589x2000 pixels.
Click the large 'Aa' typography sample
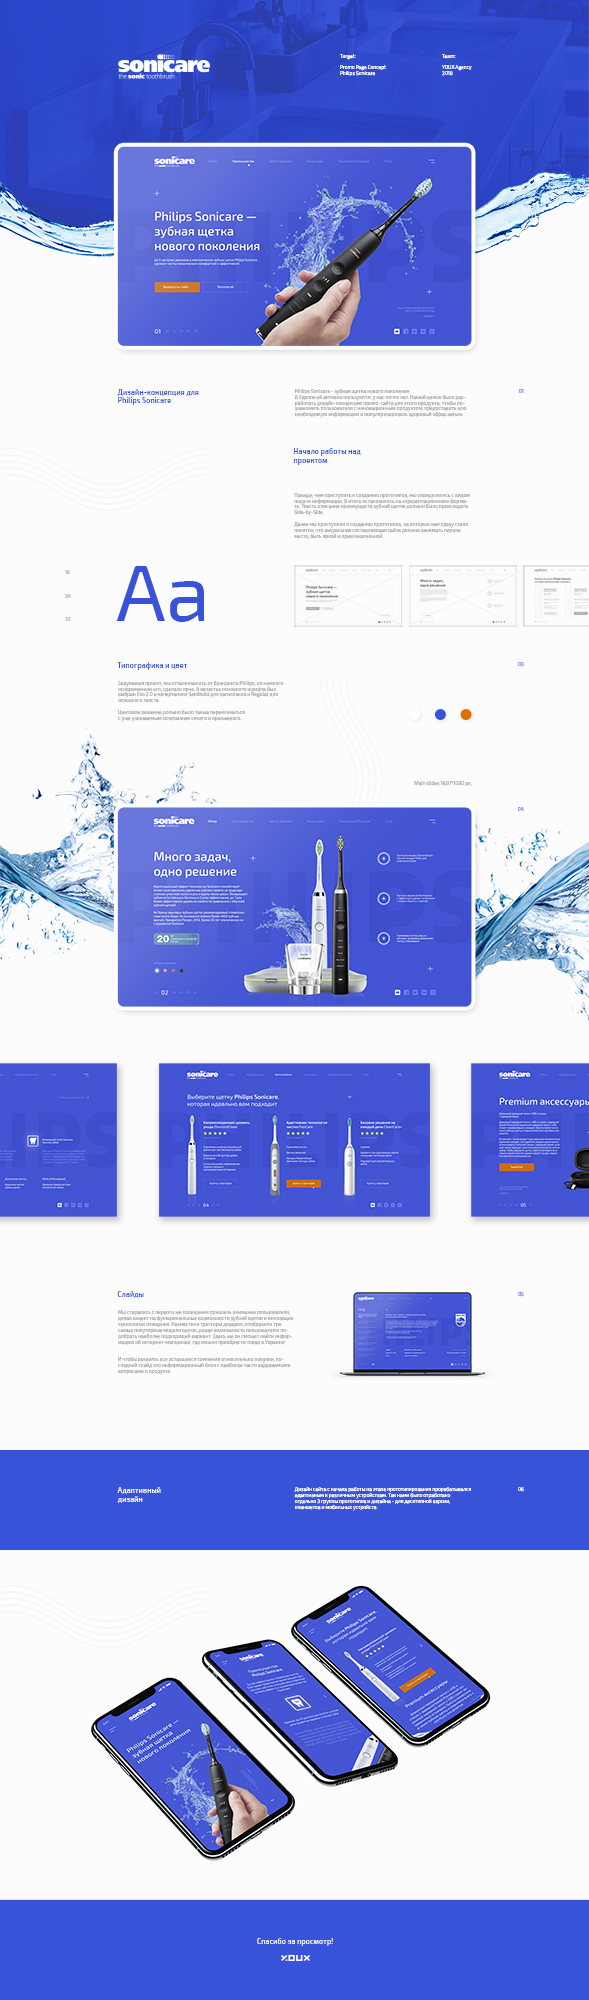162,595
